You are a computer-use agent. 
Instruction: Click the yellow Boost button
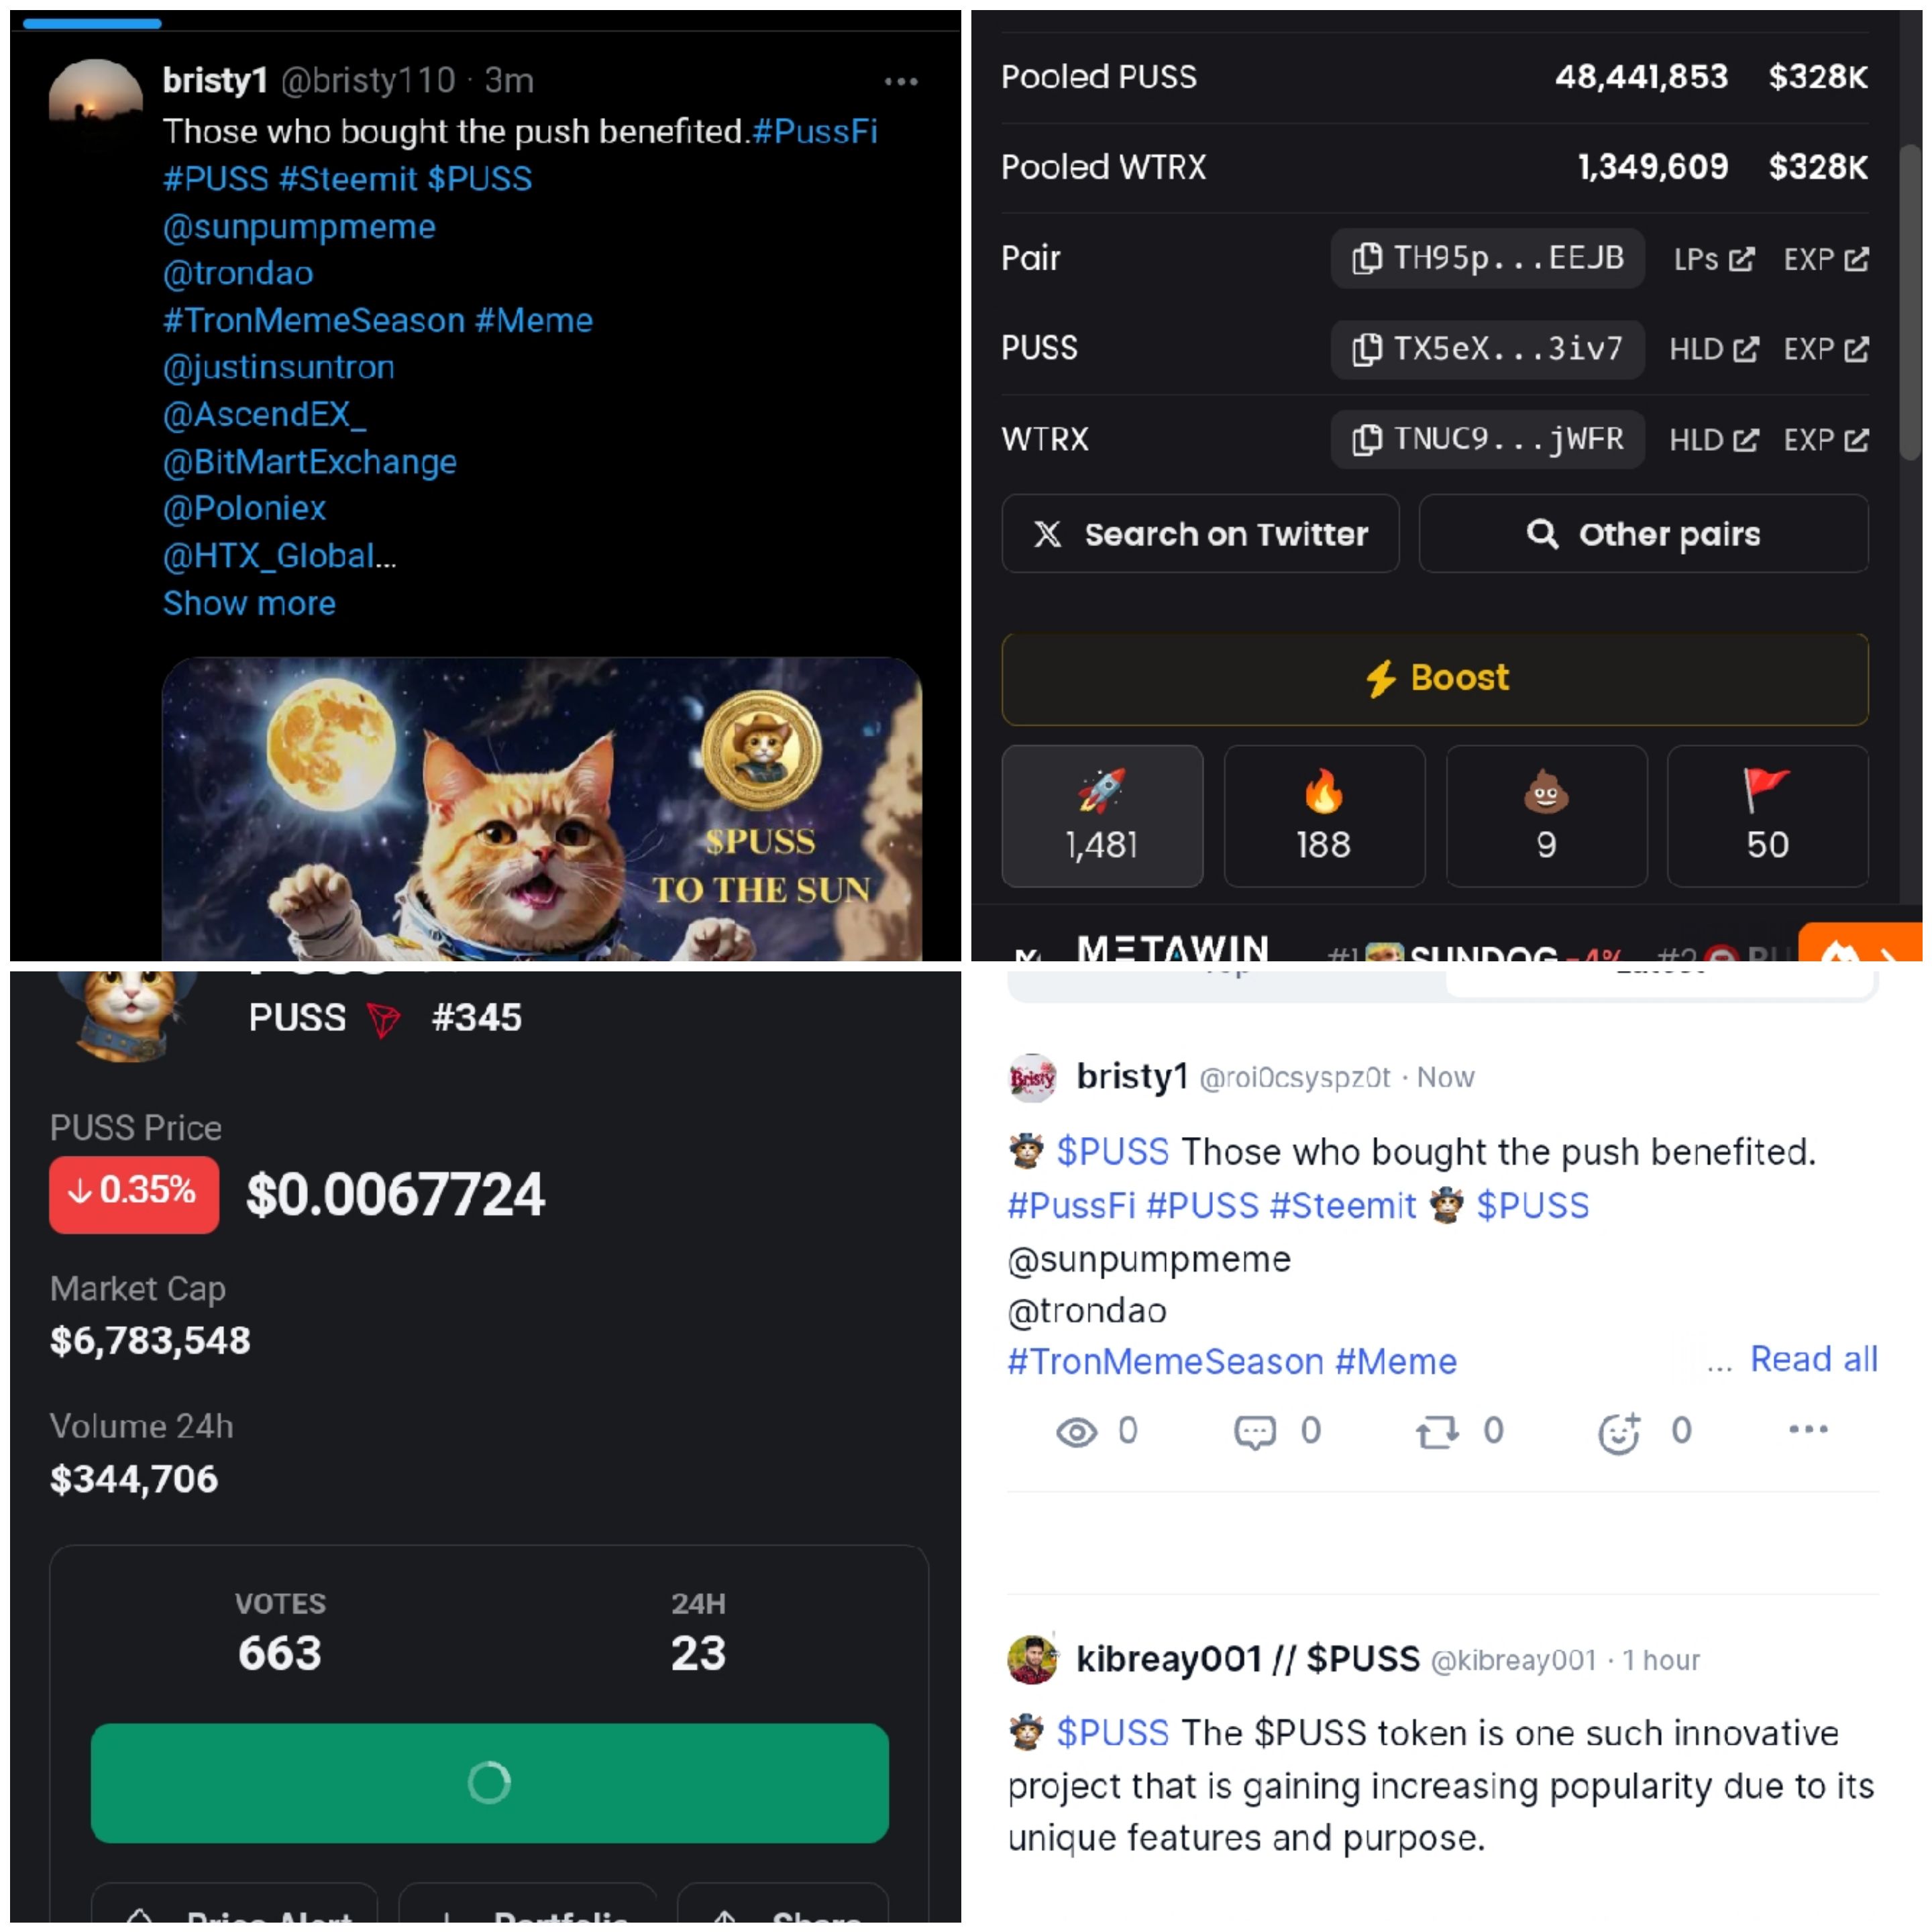[1435, 679]
